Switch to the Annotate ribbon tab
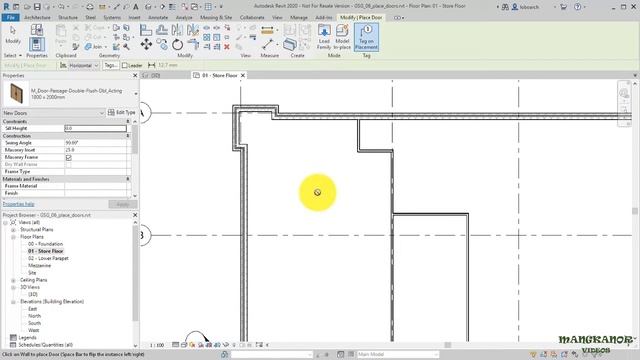This screenshot has width=640, height=360. pos(158,18)
